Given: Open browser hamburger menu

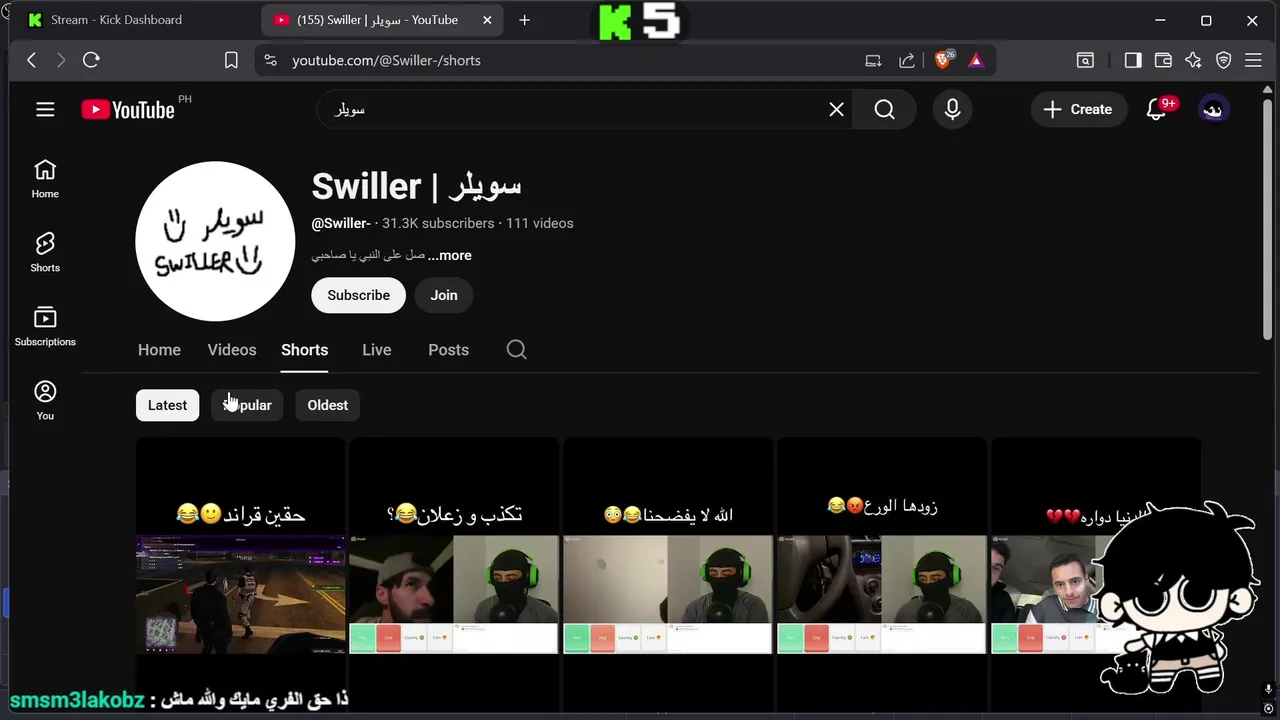Looking at the screenshot, I should [1253, 60].
